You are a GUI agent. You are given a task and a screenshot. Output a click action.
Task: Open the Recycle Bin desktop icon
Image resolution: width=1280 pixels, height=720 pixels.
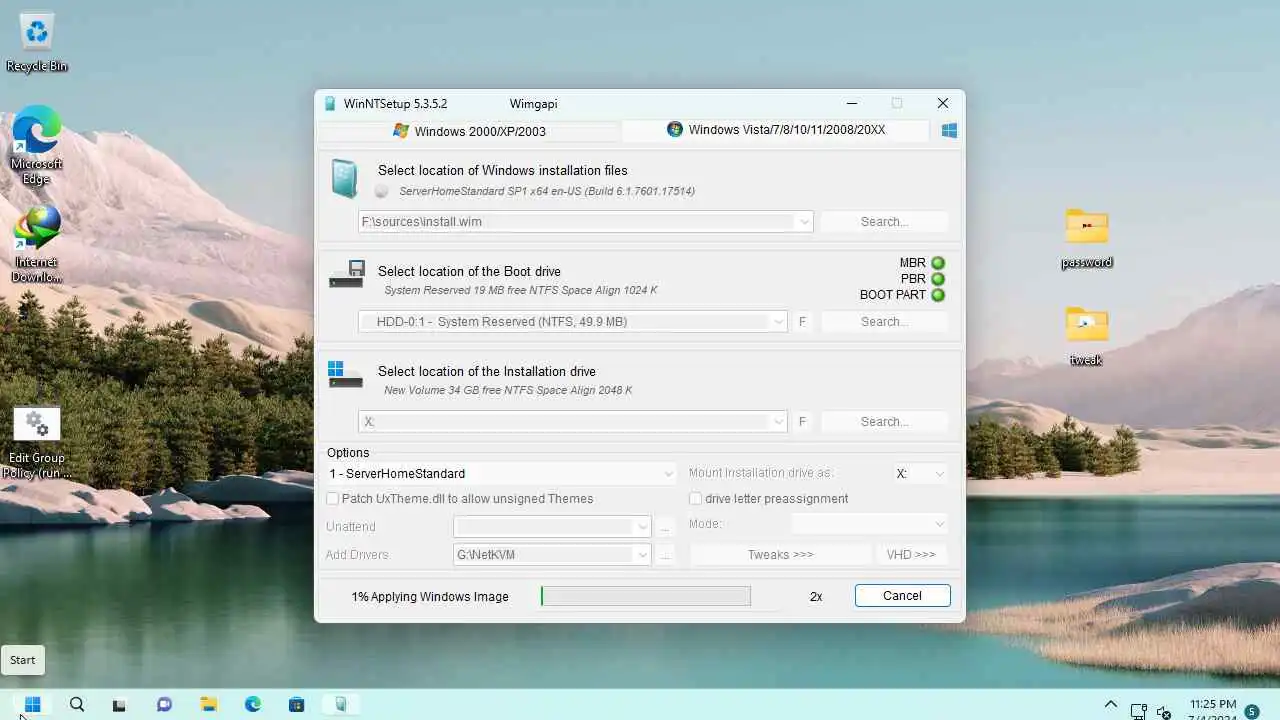coord(37,42)
